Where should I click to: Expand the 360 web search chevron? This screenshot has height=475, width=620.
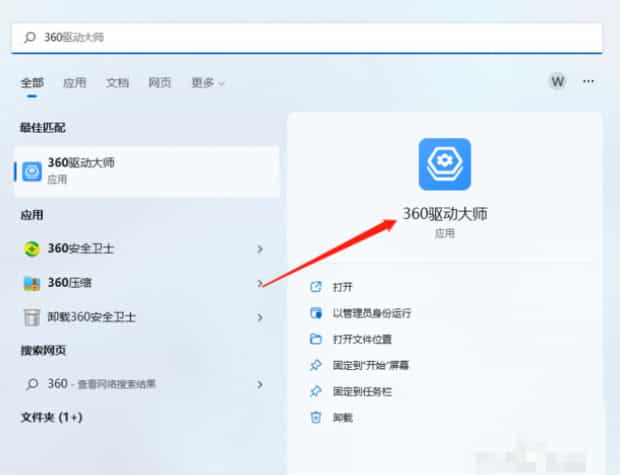coord(260,384)
